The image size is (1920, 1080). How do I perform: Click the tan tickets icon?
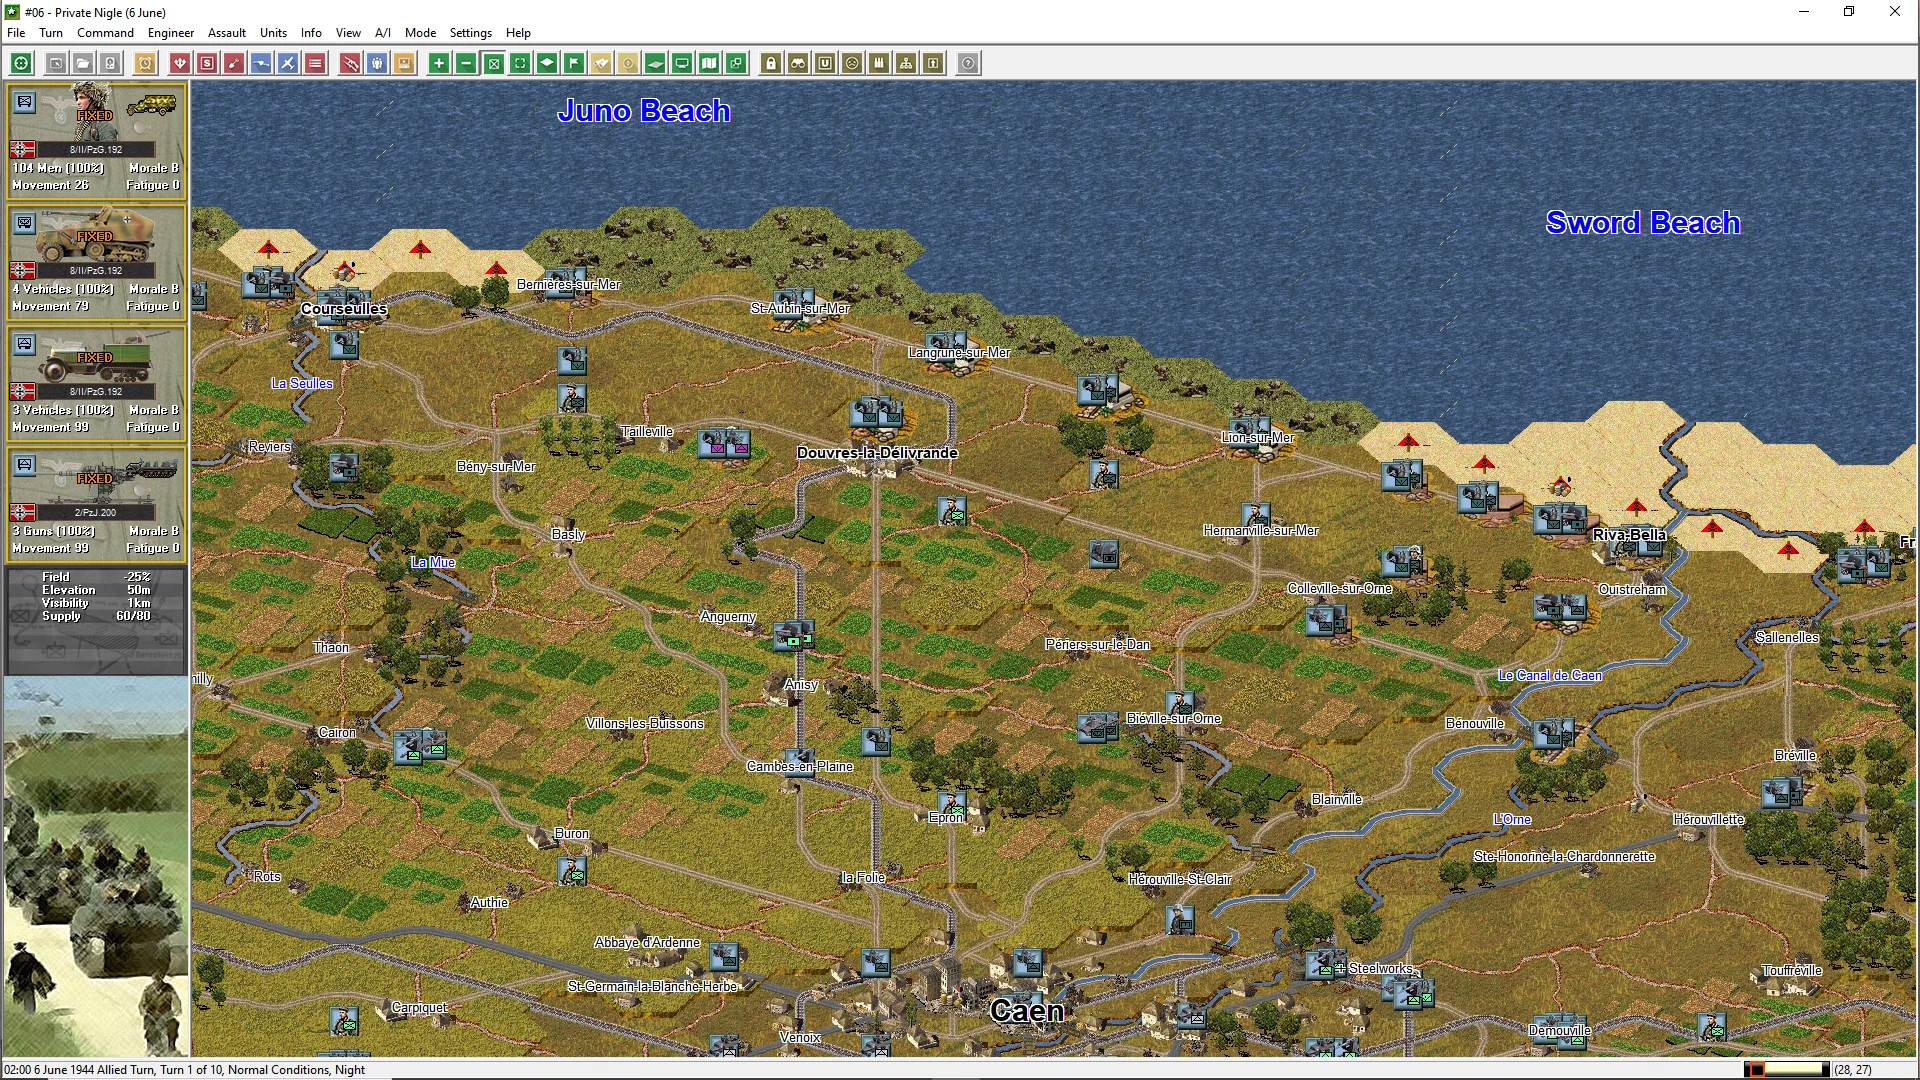pyautogui.click(x=601, y=63)
